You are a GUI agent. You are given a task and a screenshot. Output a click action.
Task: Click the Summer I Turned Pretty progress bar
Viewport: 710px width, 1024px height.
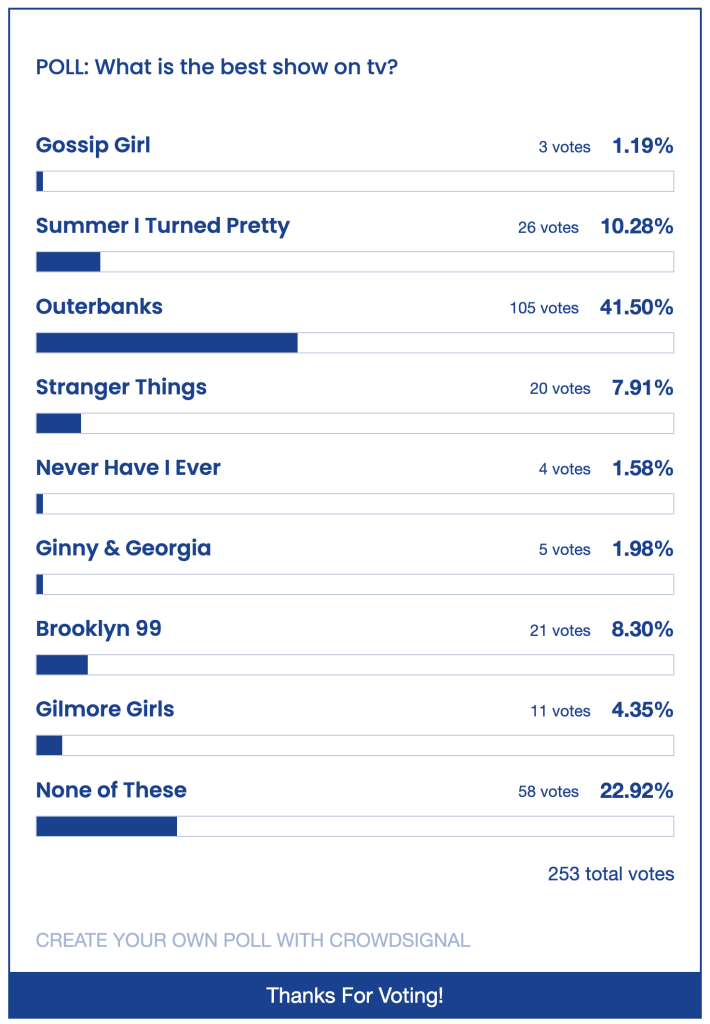pos(355,262)
